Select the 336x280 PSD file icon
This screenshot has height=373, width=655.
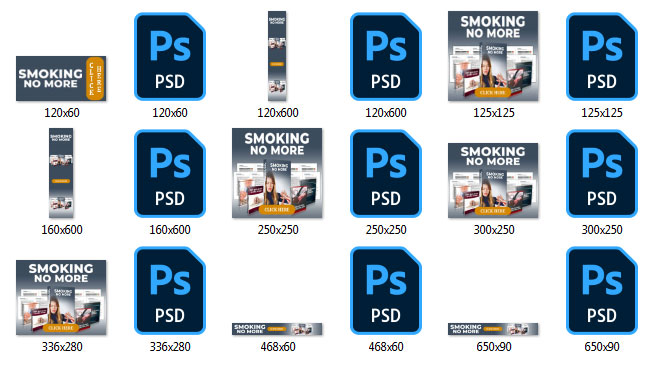pyautogui.click(x=170, y=290)
